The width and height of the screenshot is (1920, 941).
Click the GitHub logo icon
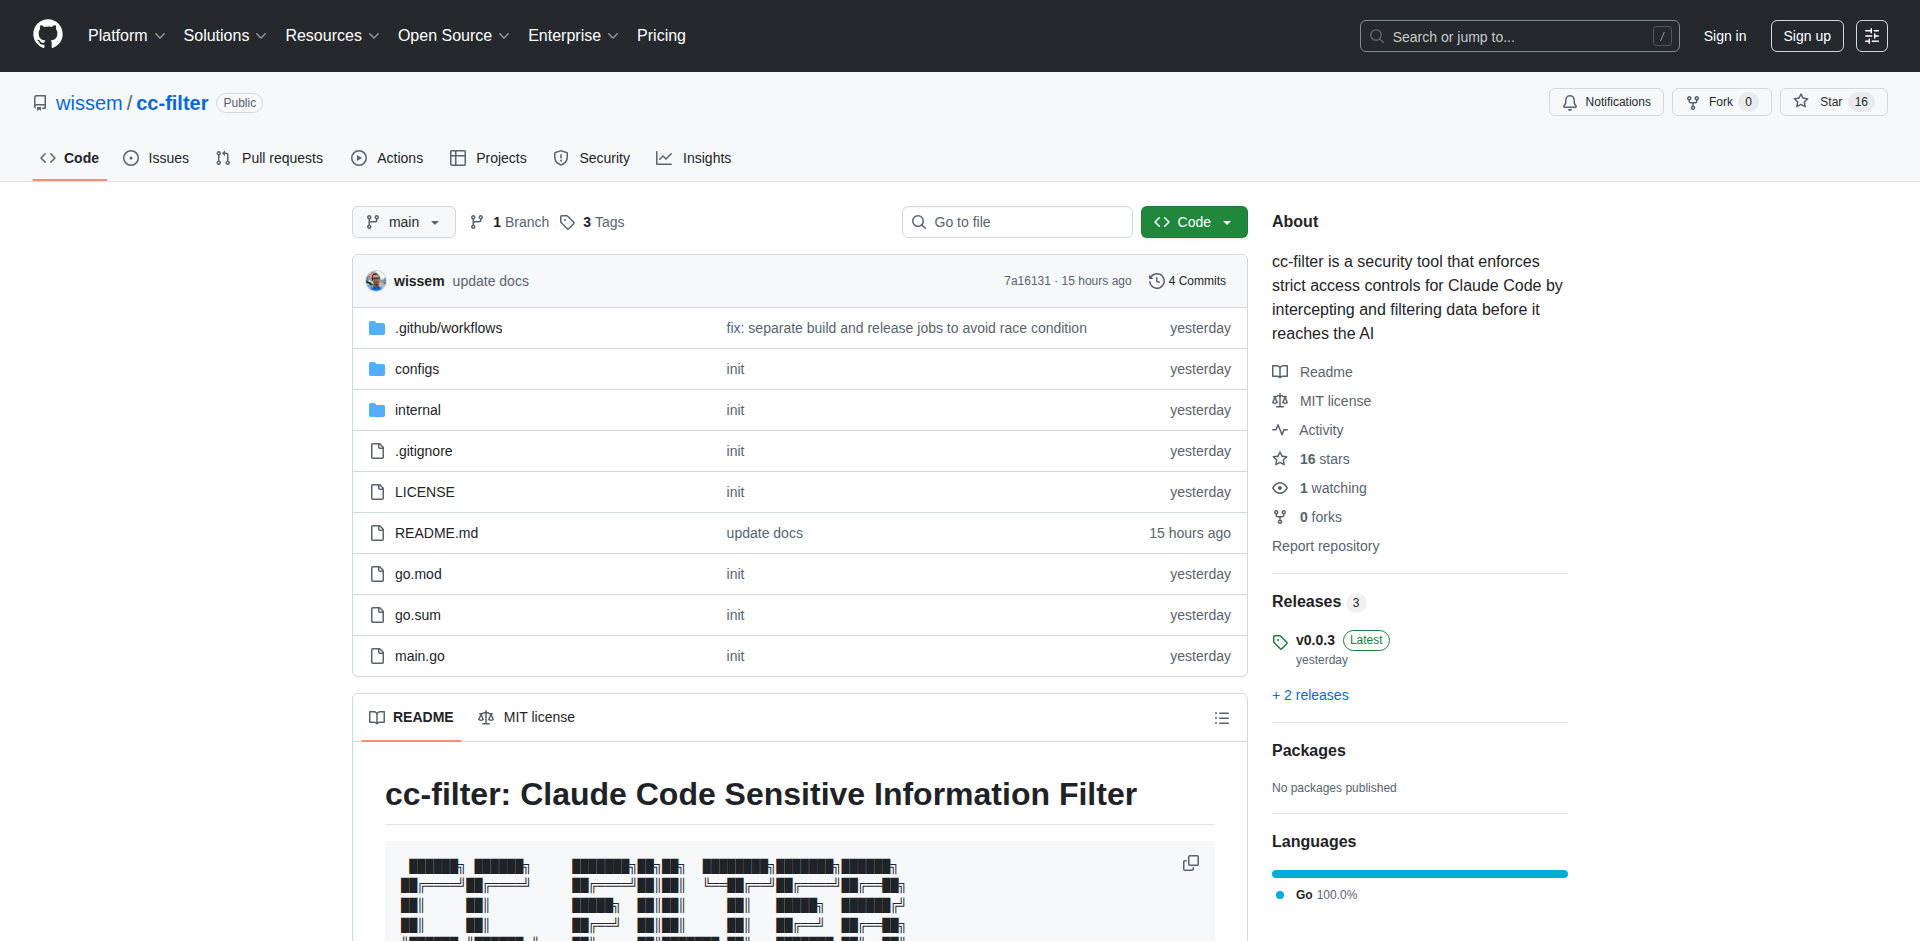coord(48,35)
